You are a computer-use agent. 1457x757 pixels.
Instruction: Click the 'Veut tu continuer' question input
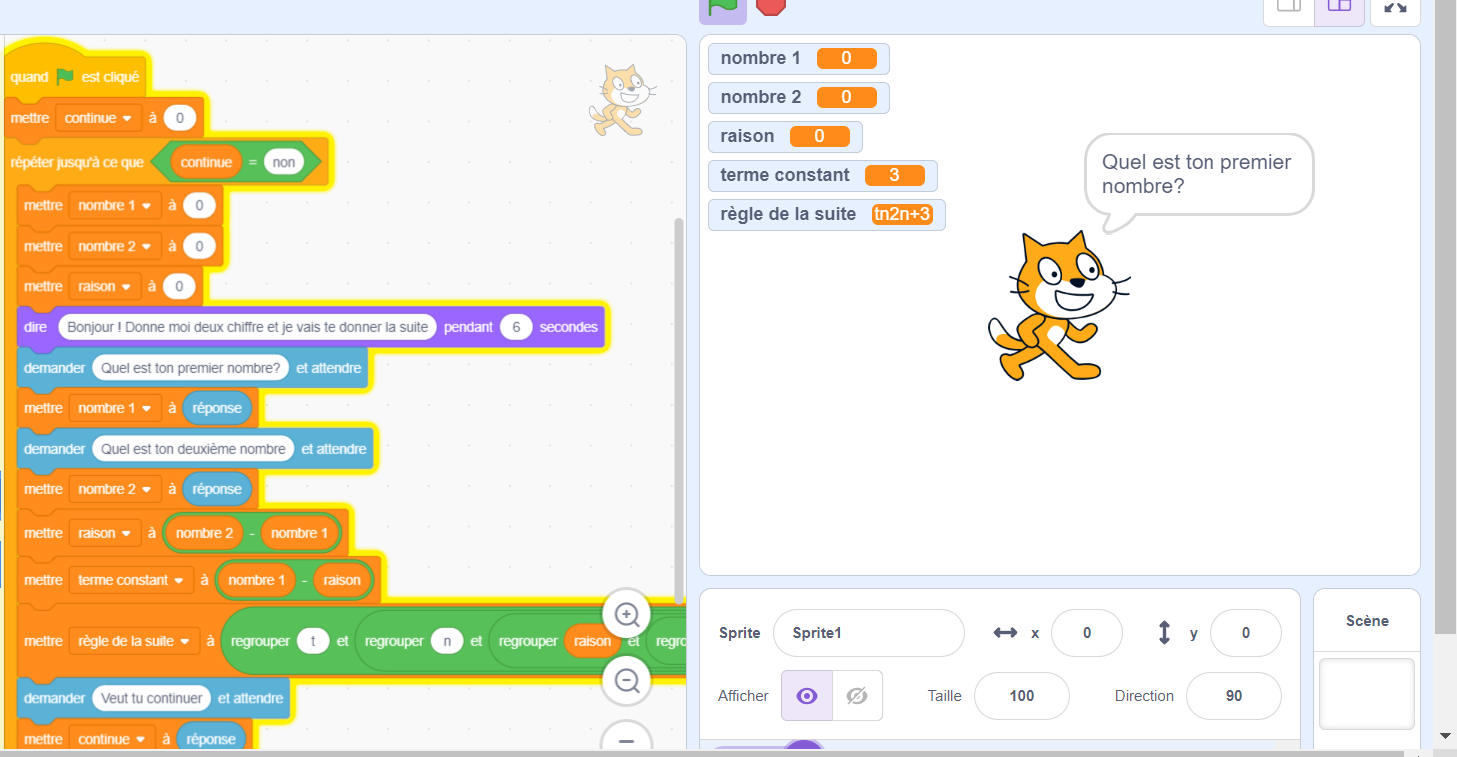pos(152,698)
